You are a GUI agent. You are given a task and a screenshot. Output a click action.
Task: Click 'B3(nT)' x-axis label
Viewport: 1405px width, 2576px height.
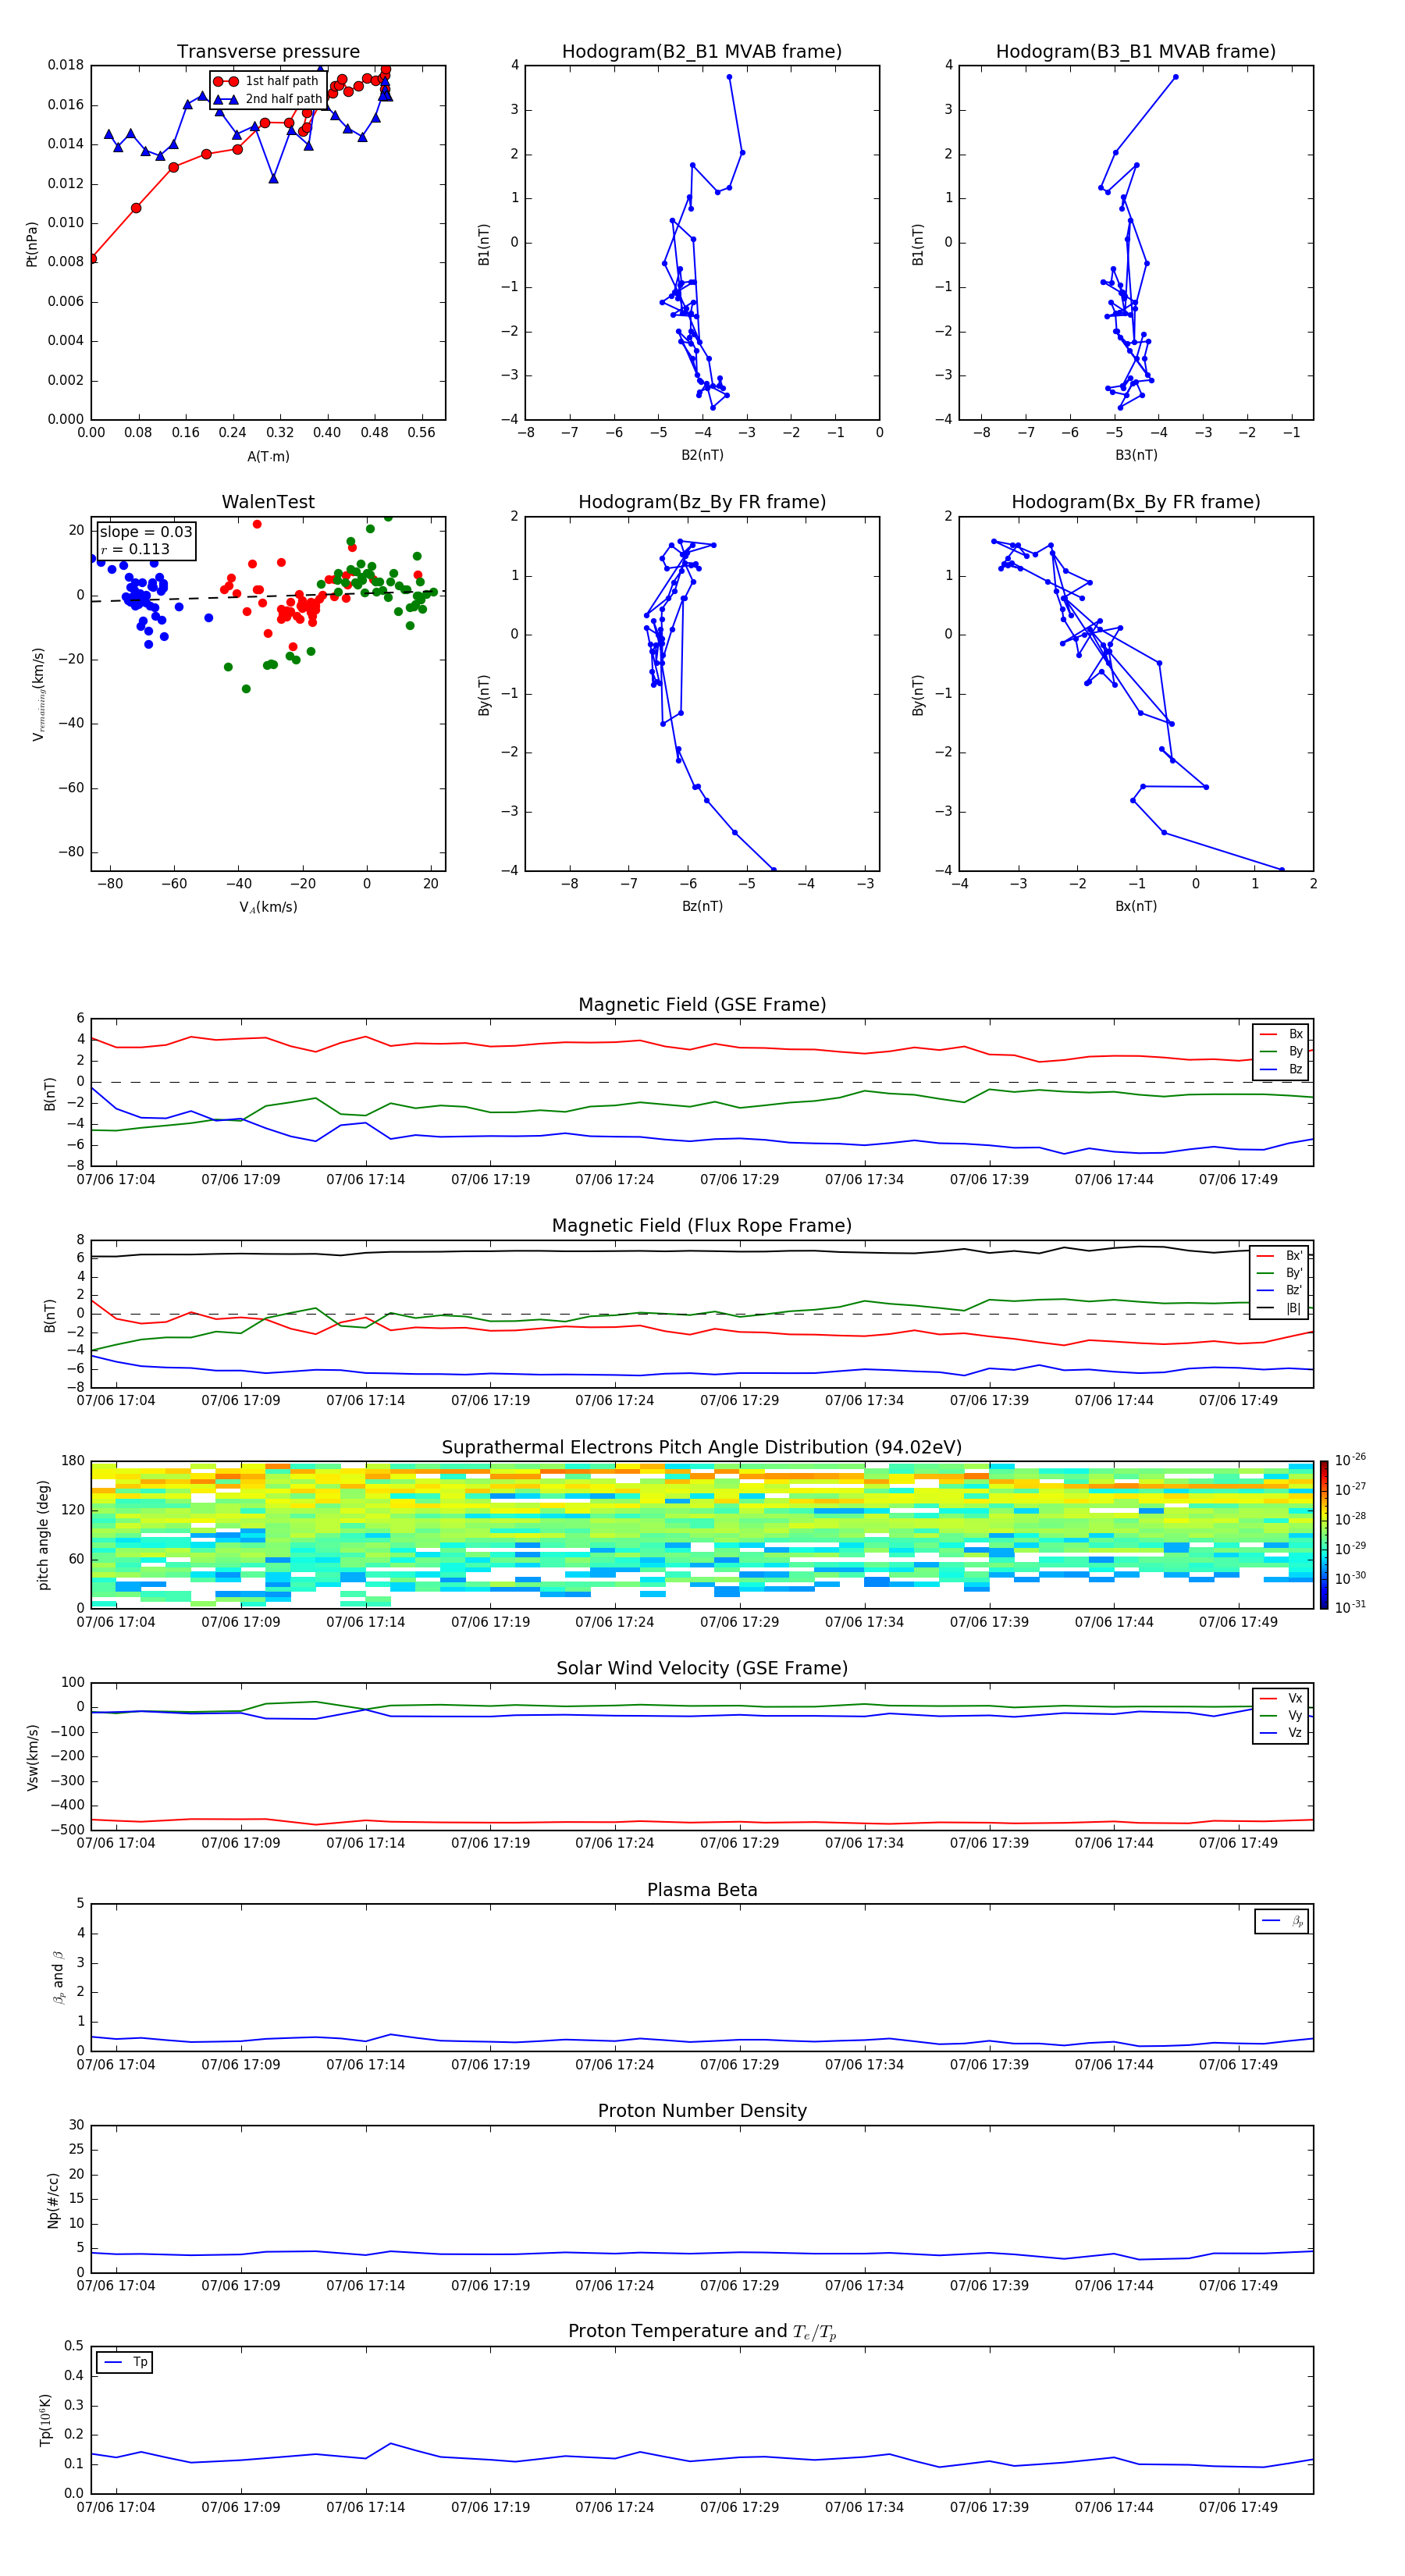point(1136,455)
